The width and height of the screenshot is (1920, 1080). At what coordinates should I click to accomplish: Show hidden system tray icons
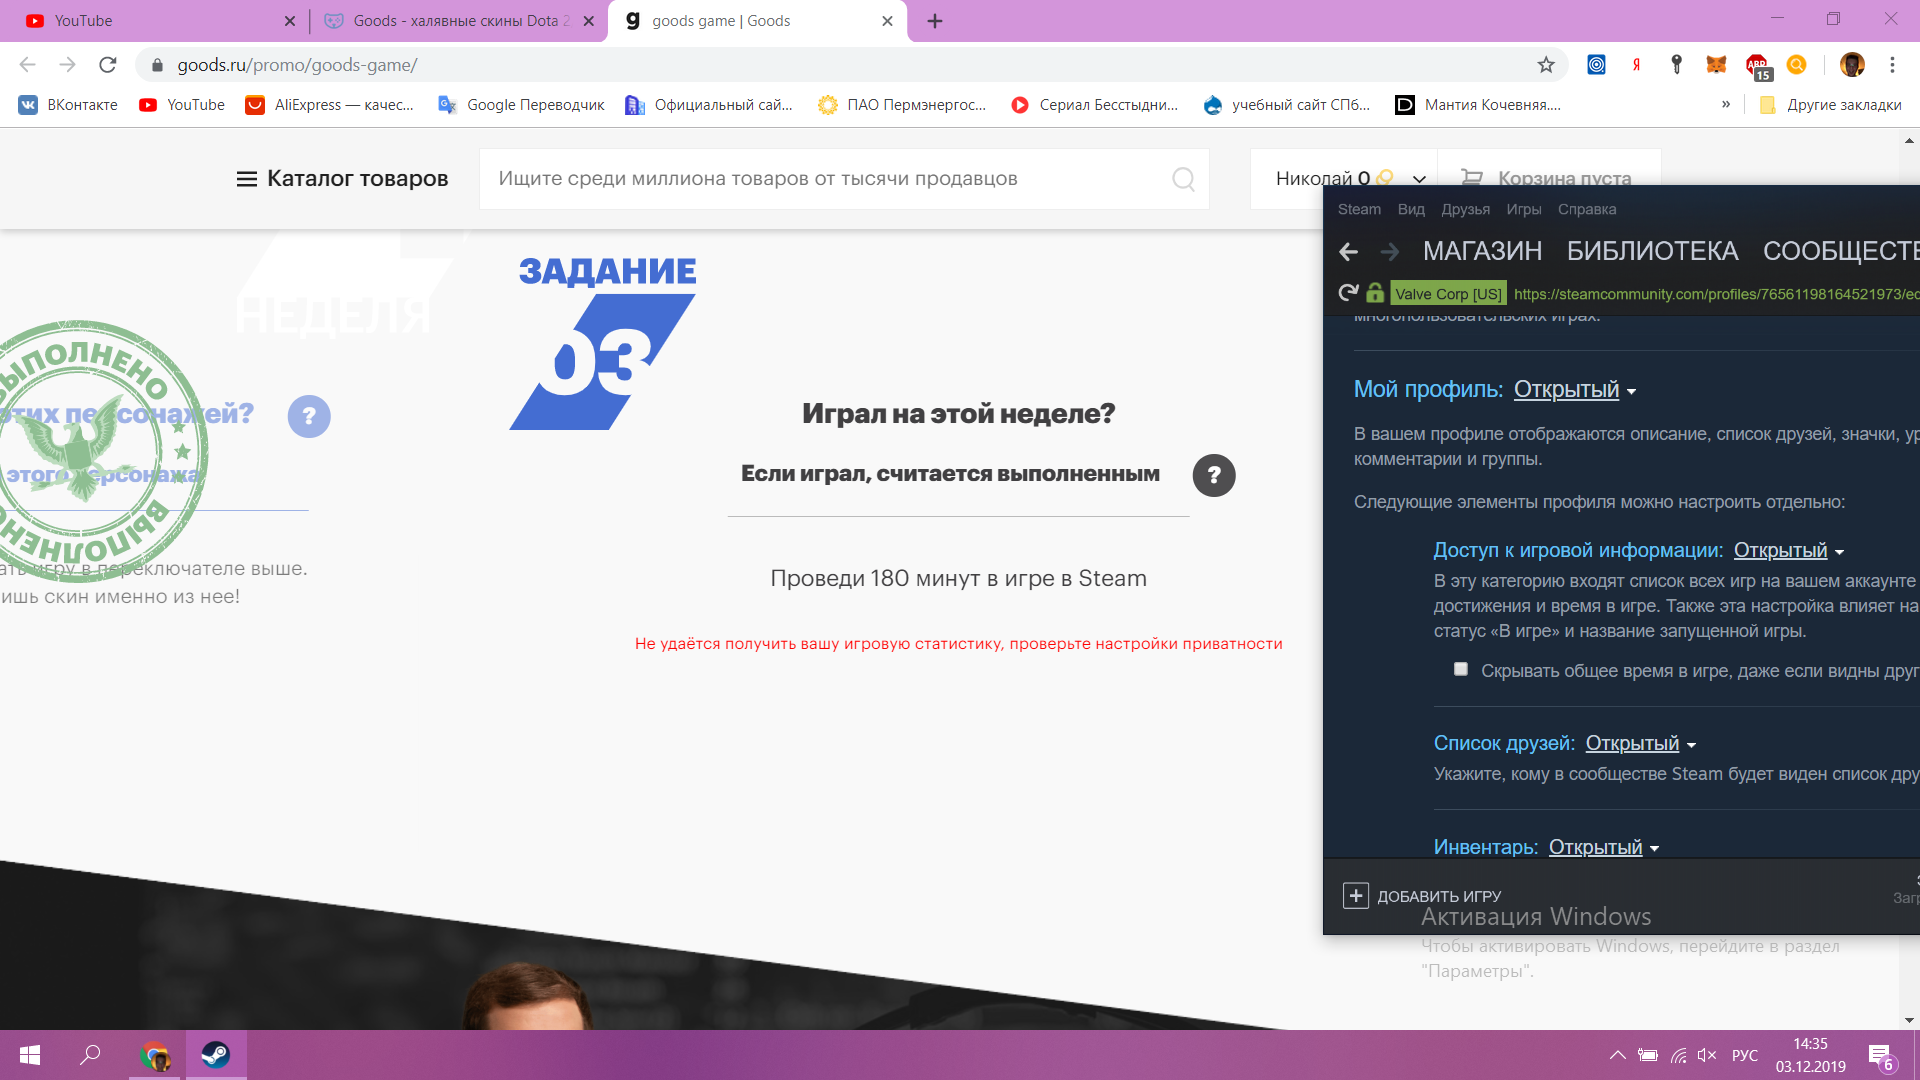[x=1617, y=1055]
